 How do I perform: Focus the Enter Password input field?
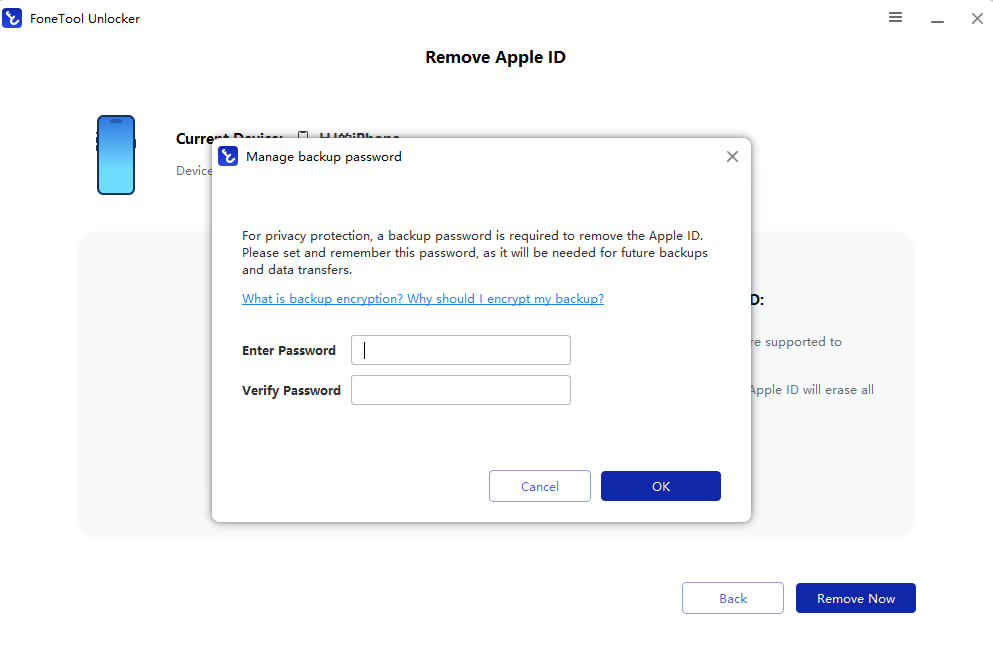point(460,350)
